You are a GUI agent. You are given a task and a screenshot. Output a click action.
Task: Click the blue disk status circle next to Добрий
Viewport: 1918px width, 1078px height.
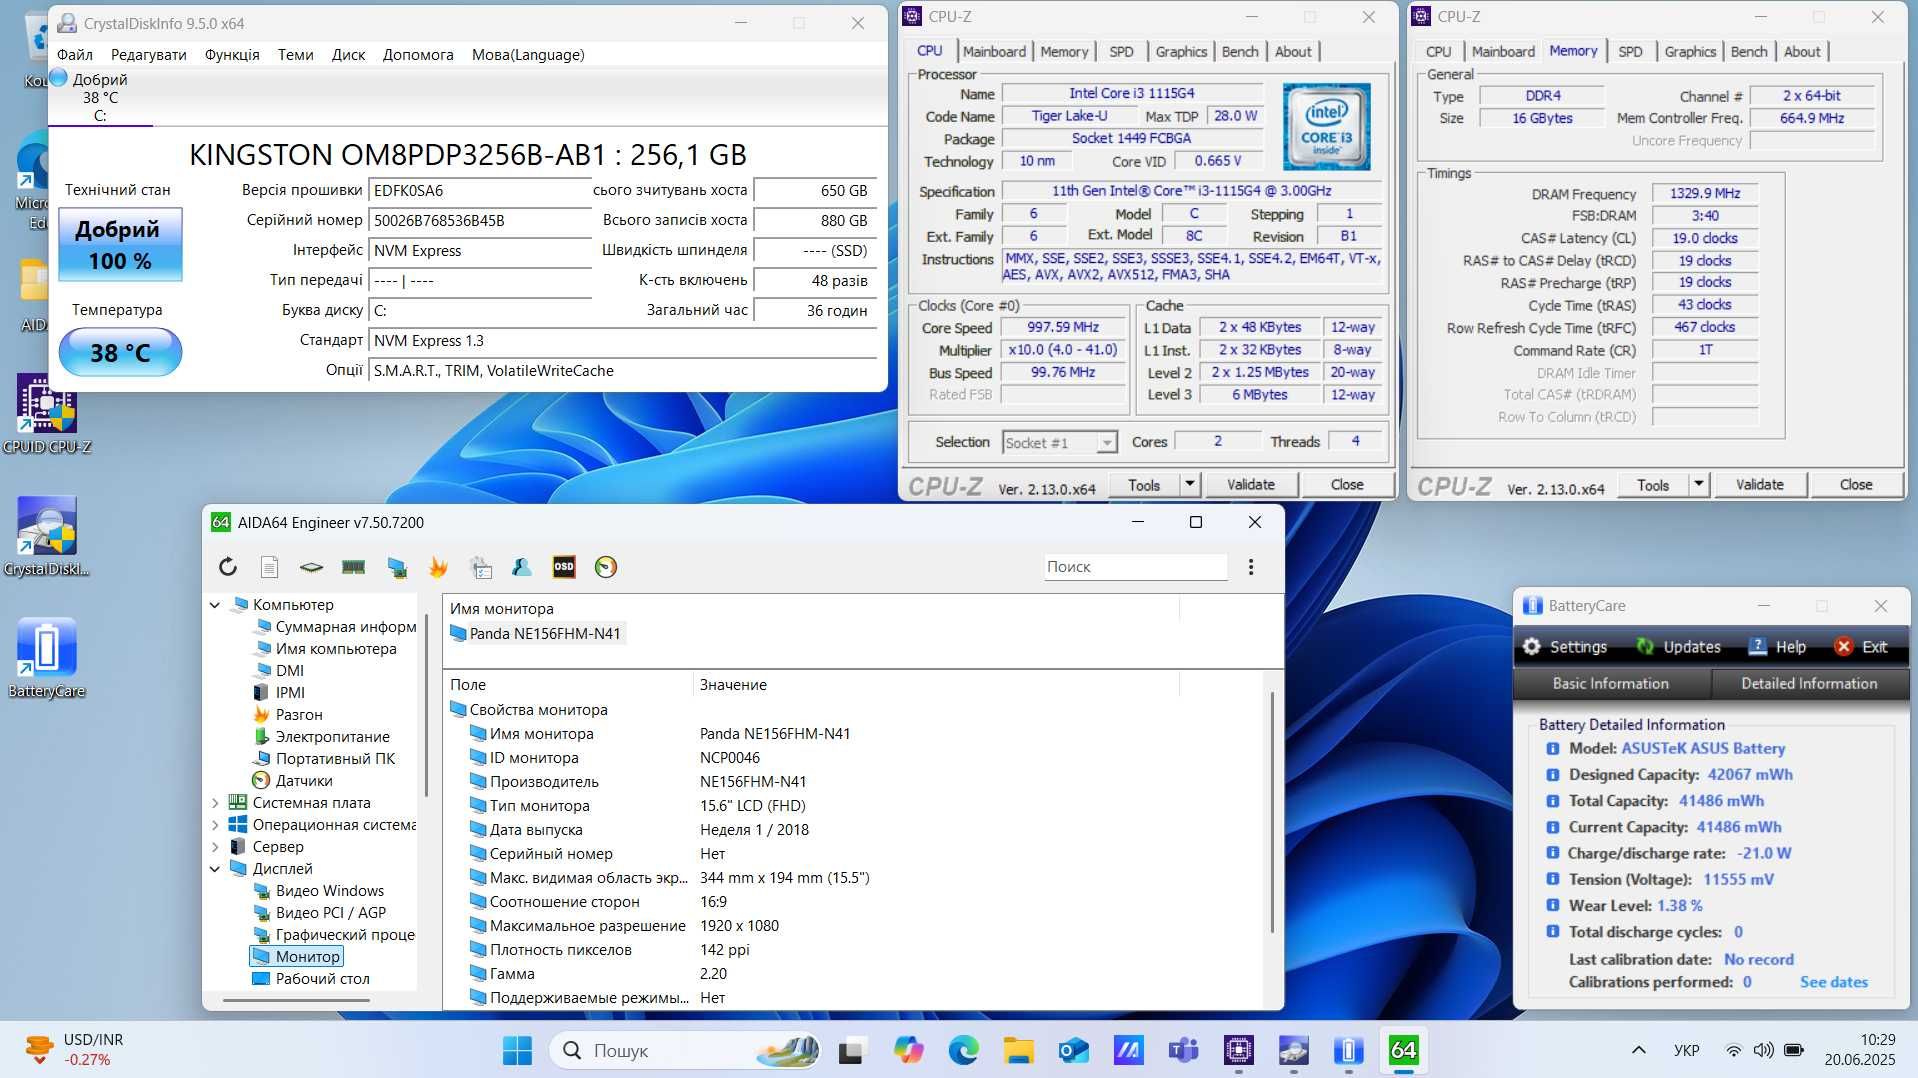coord(59,77)
